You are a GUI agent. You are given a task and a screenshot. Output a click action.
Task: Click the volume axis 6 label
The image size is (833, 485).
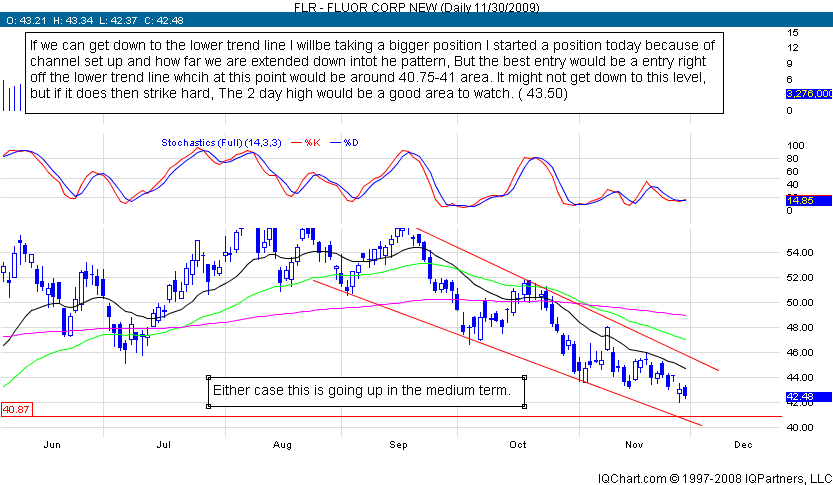pos(789,79)
